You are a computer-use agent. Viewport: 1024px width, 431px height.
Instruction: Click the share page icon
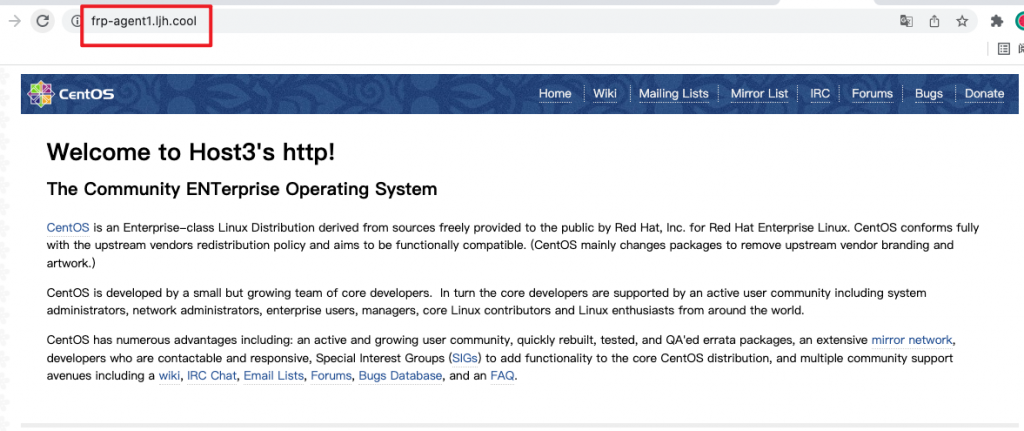934,21
